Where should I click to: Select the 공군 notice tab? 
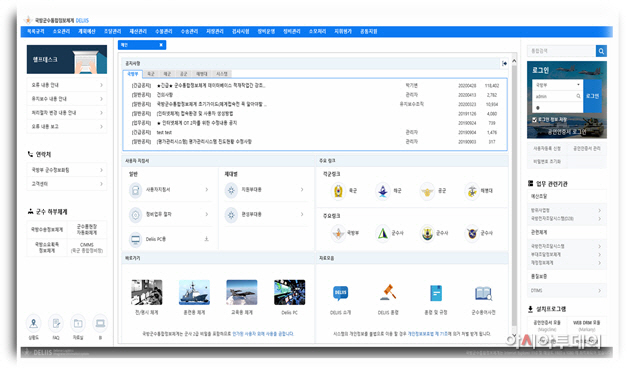pos(183,74)
